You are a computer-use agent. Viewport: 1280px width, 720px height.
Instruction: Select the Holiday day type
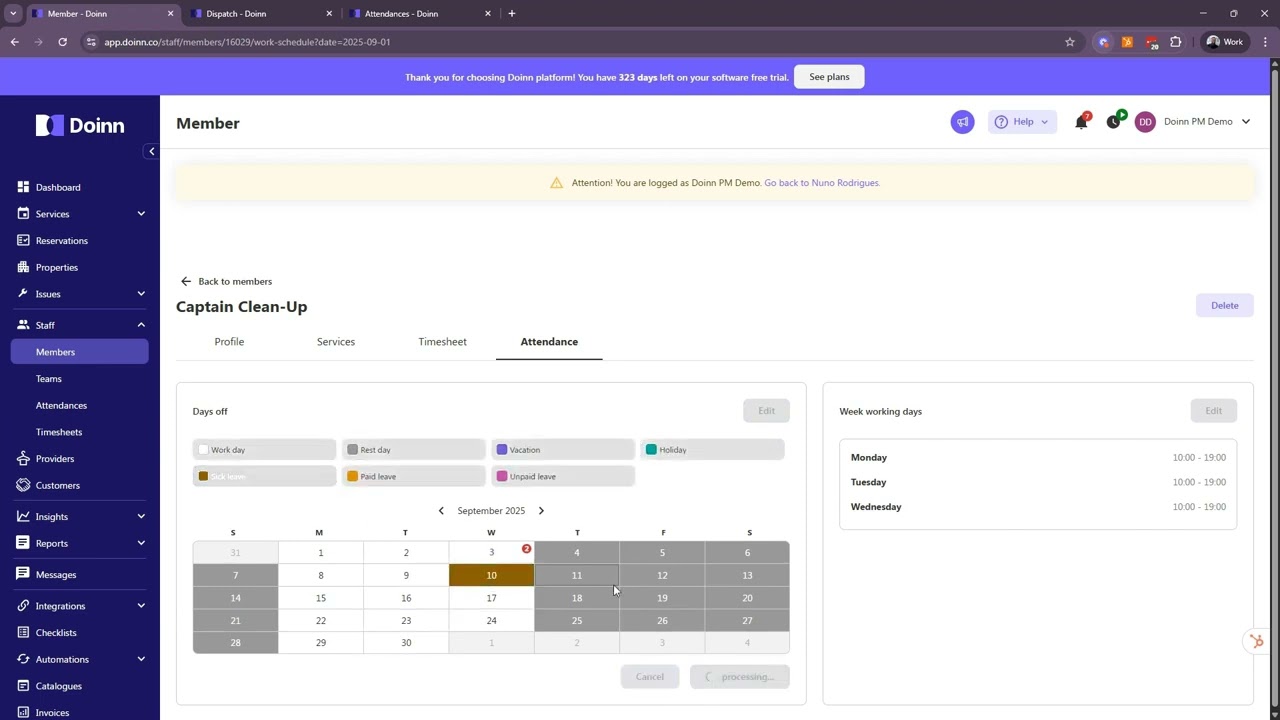[712, 450]
